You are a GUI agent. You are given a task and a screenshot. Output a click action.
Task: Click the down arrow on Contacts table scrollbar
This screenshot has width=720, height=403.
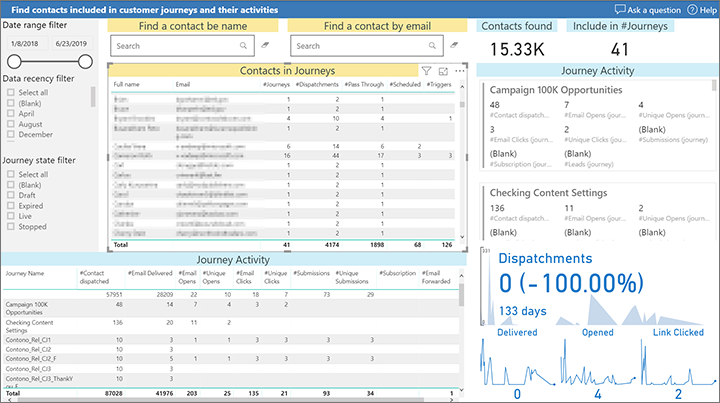pyautogui.click(x=462, y=237)
